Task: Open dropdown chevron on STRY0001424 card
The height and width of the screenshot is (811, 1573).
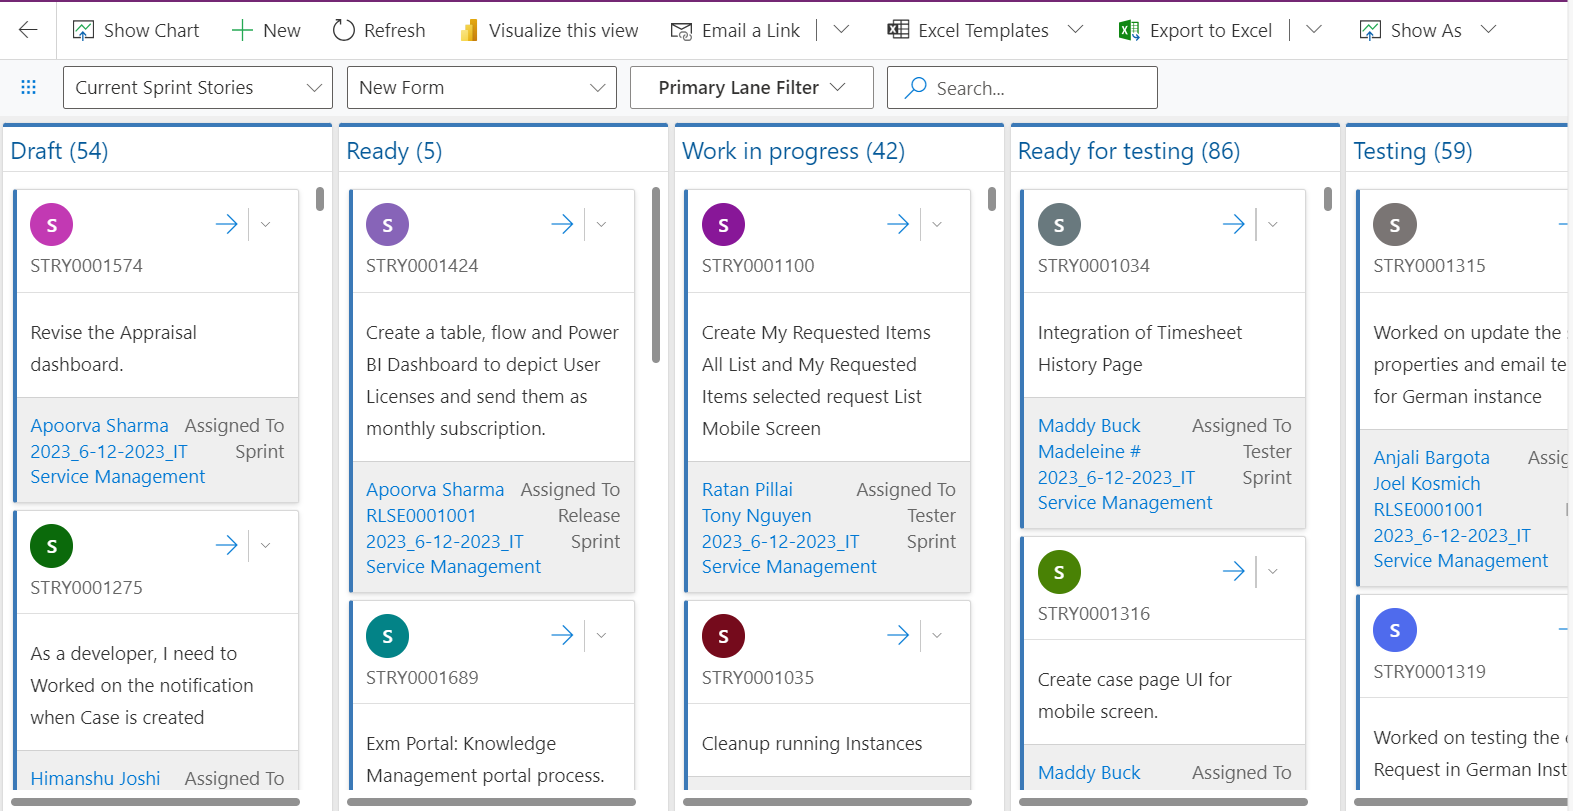Action: point(601,225)
